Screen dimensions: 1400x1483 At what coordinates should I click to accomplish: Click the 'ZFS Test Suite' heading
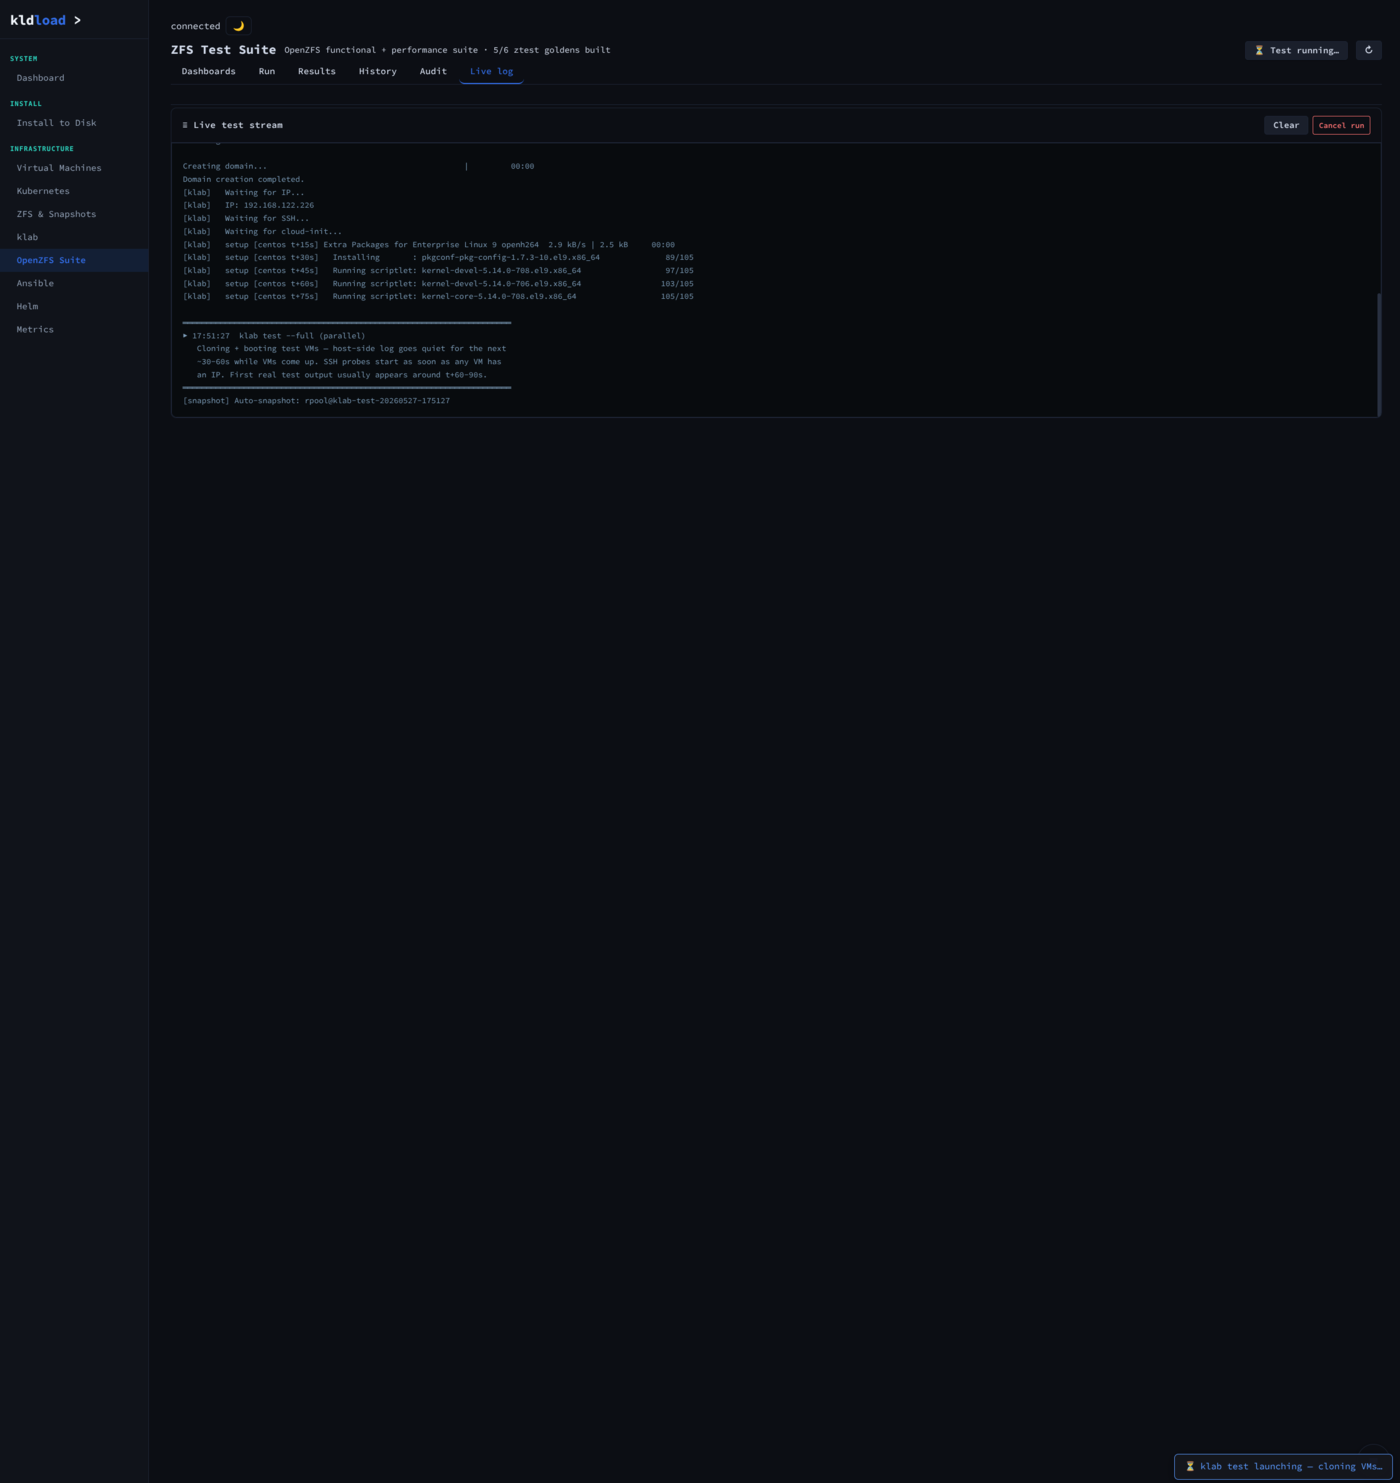pos(223,49)
